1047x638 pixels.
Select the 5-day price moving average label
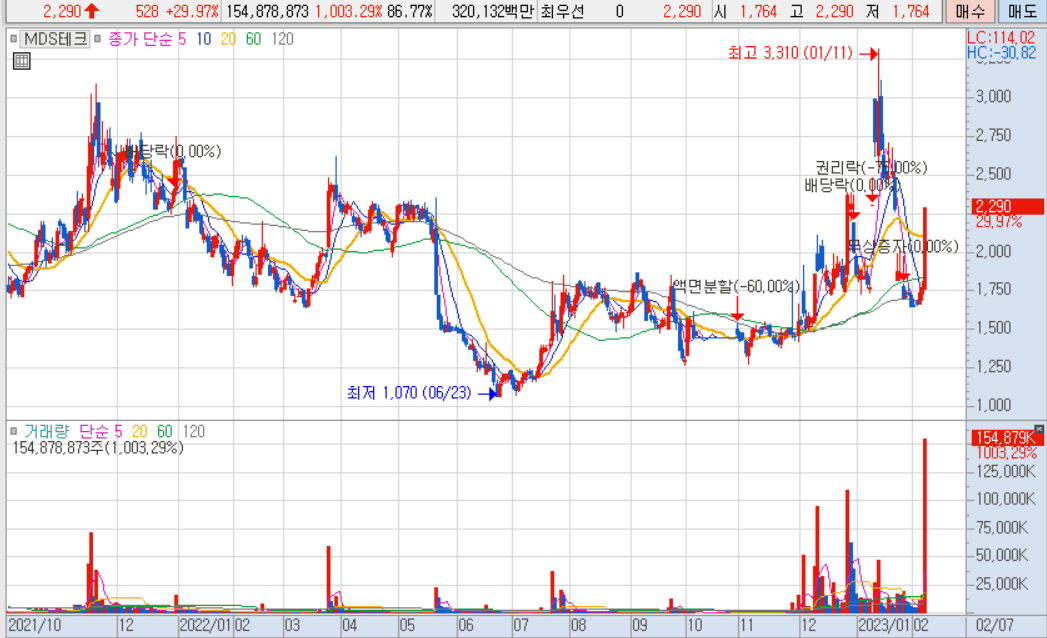pos(182,39)
